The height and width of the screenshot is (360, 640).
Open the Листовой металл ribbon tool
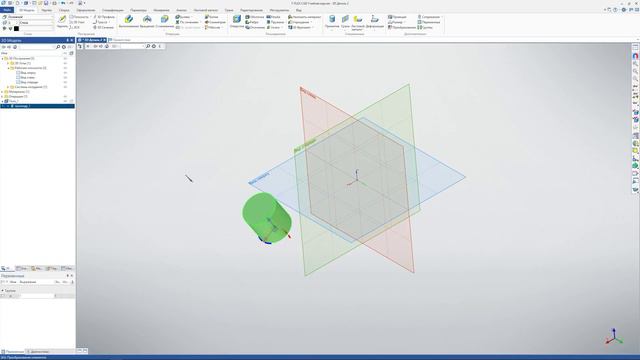[358, 22]
